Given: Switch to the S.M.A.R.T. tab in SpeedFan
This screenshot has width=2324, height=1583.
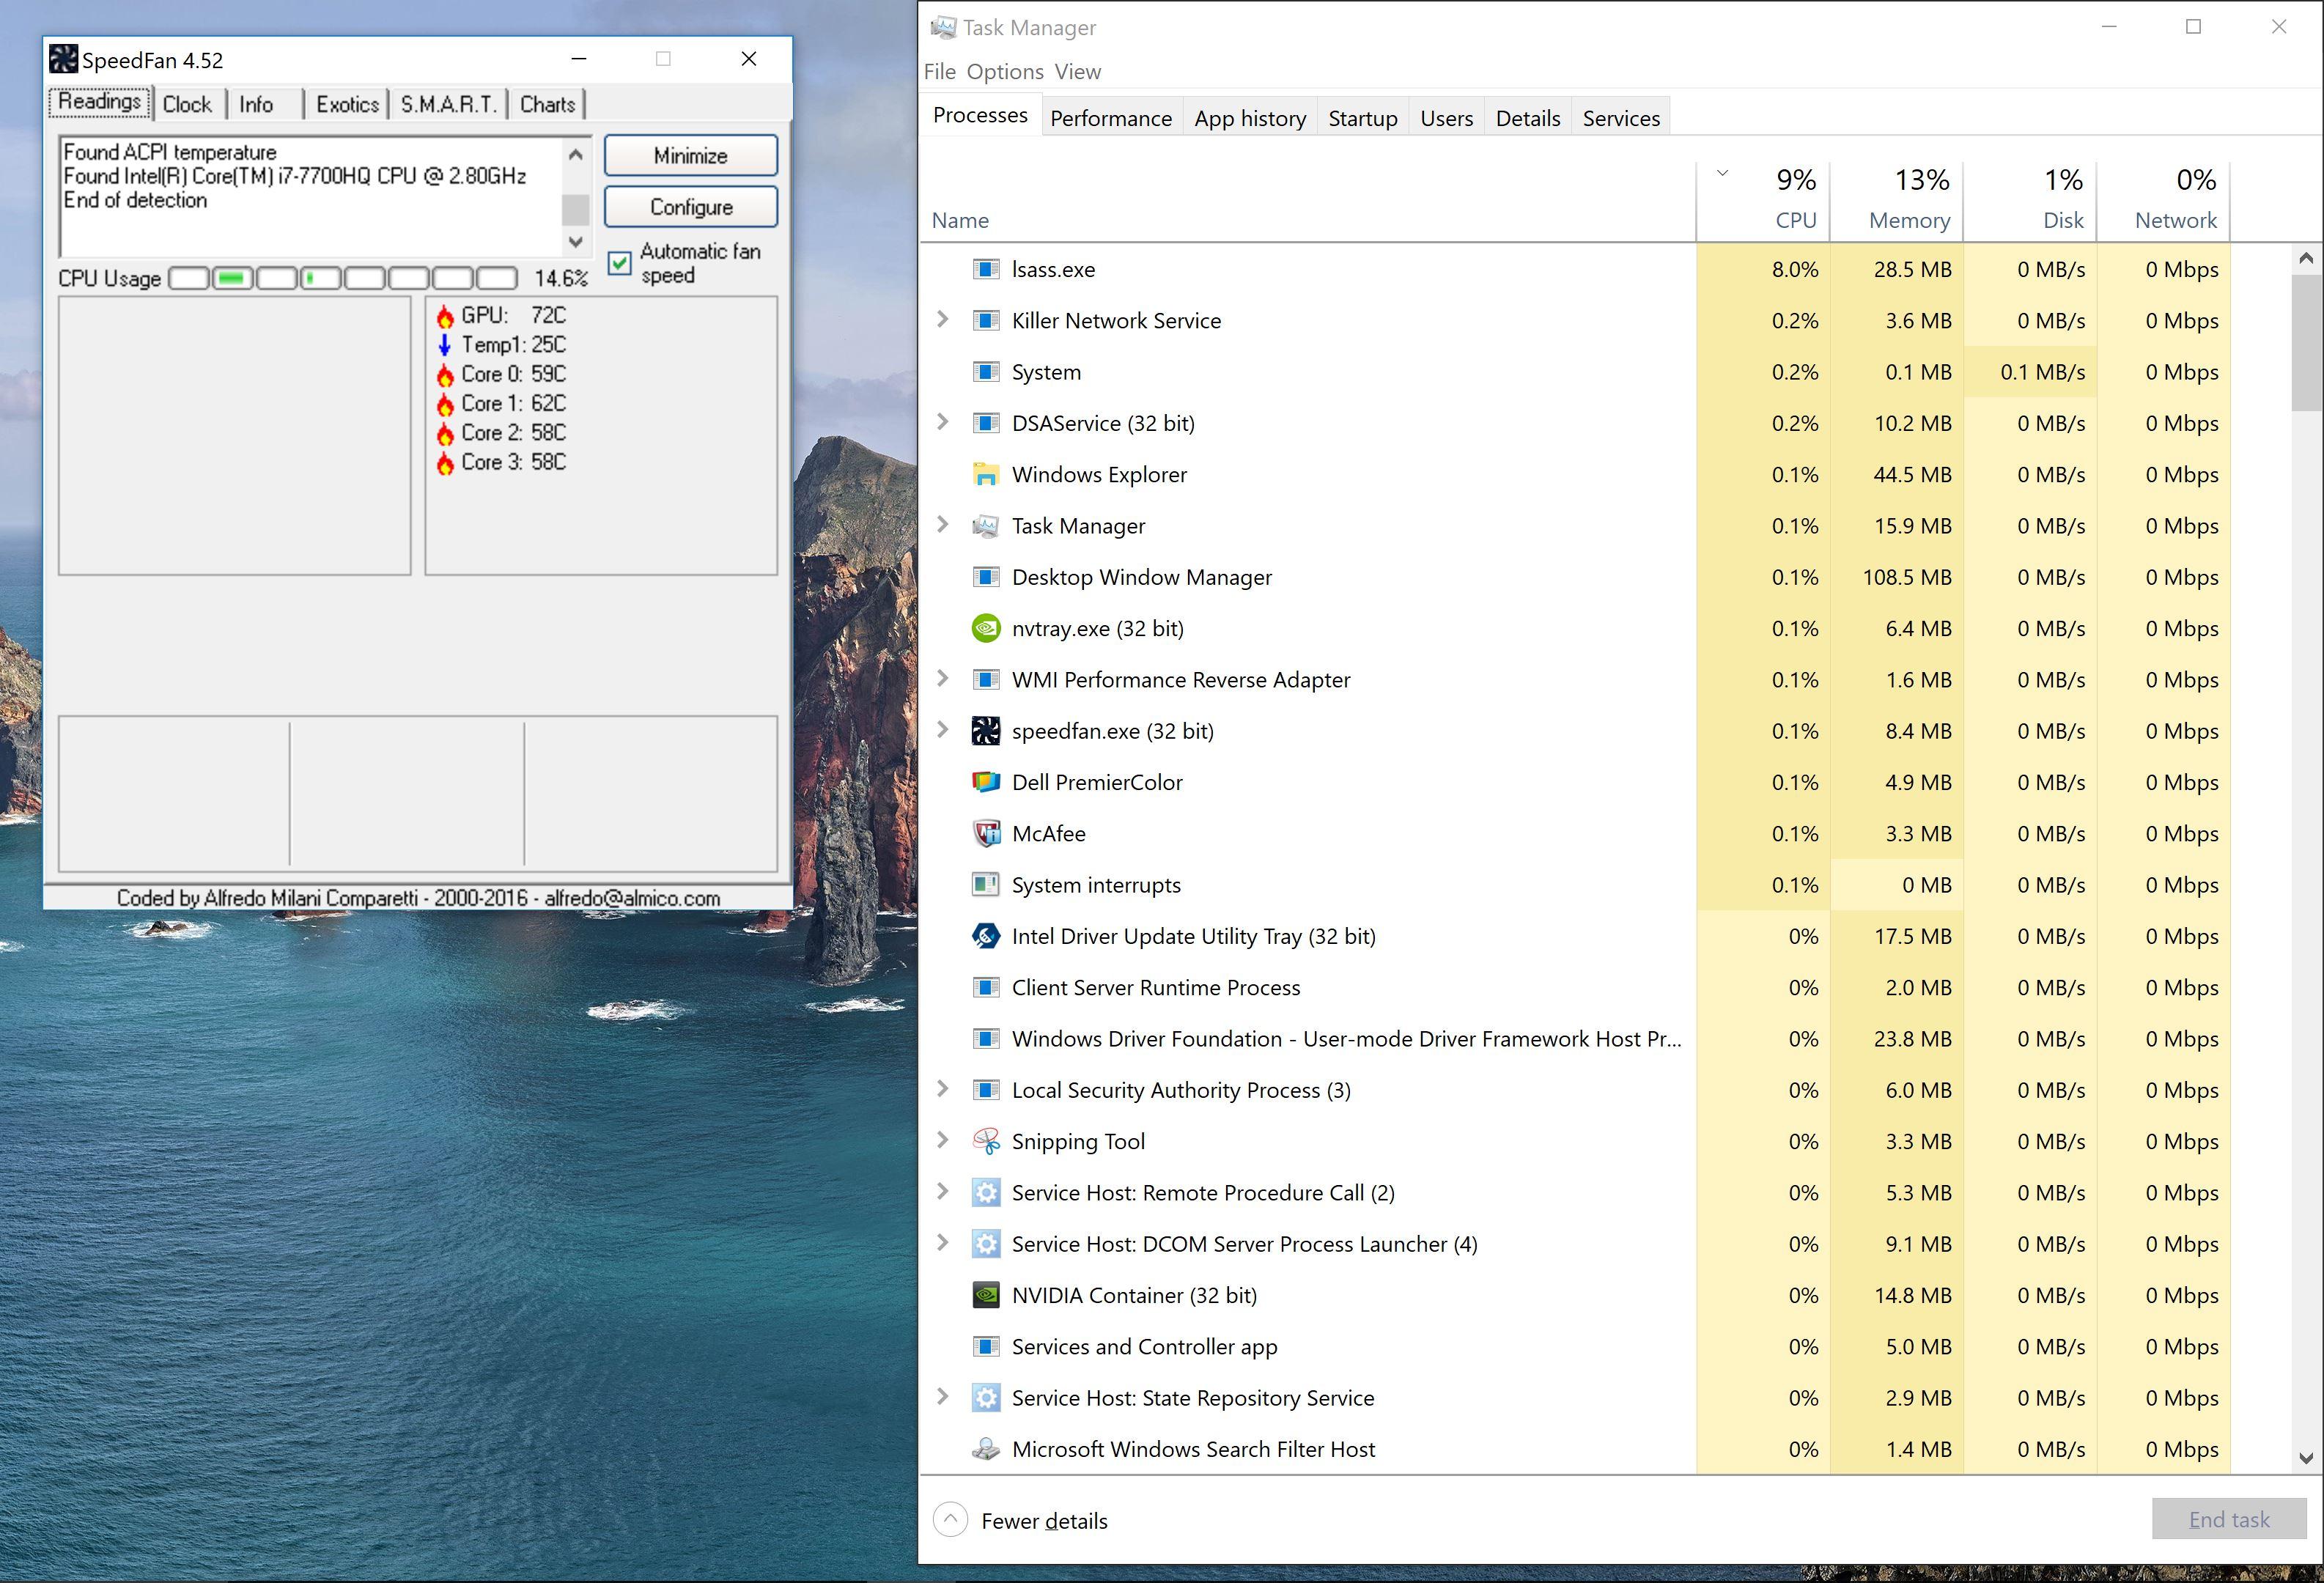Looking at the screenshot, I should pos(447,103).
